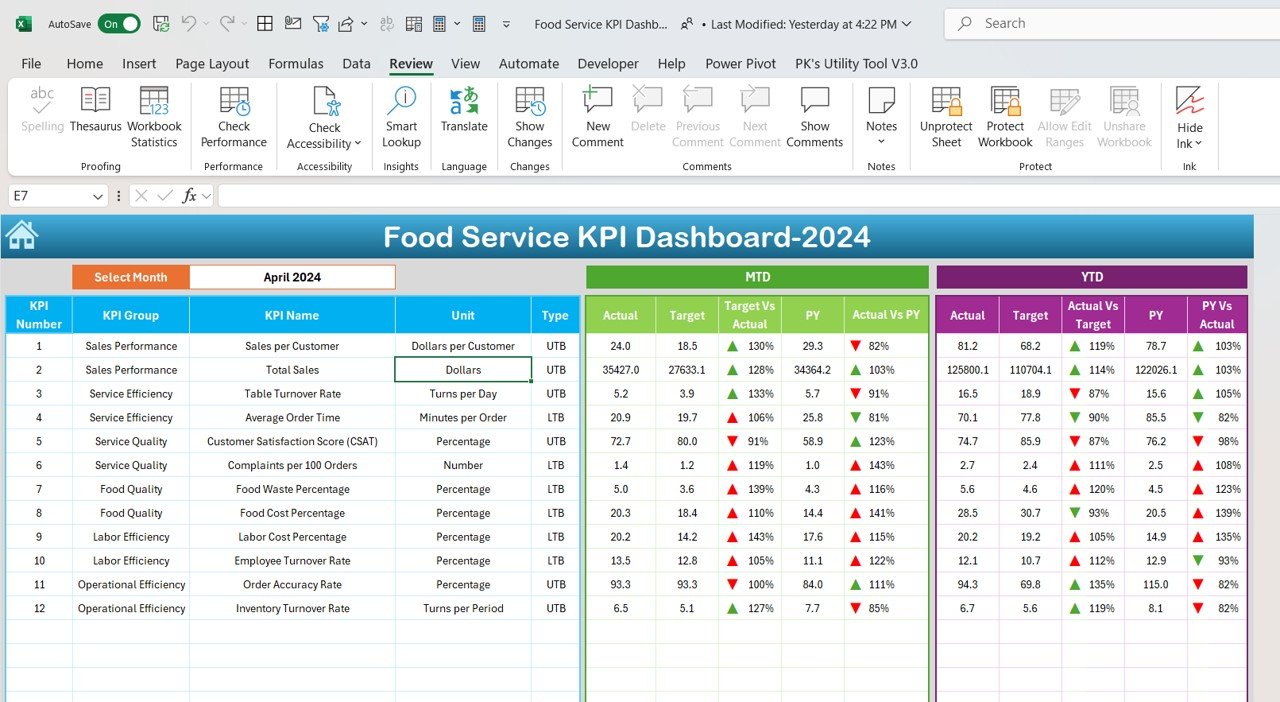The image size is (1280, 702).
Task: Click Show Changes button
Action: [530, 118]
